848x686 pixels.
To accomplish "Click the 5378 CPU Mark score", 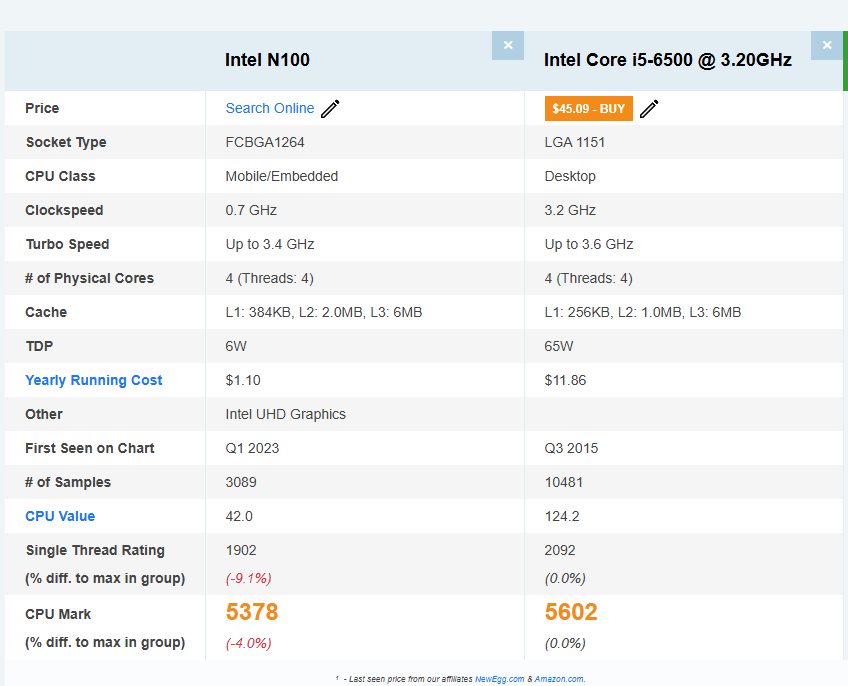I will pyautogui.click(x=252, y=612).
